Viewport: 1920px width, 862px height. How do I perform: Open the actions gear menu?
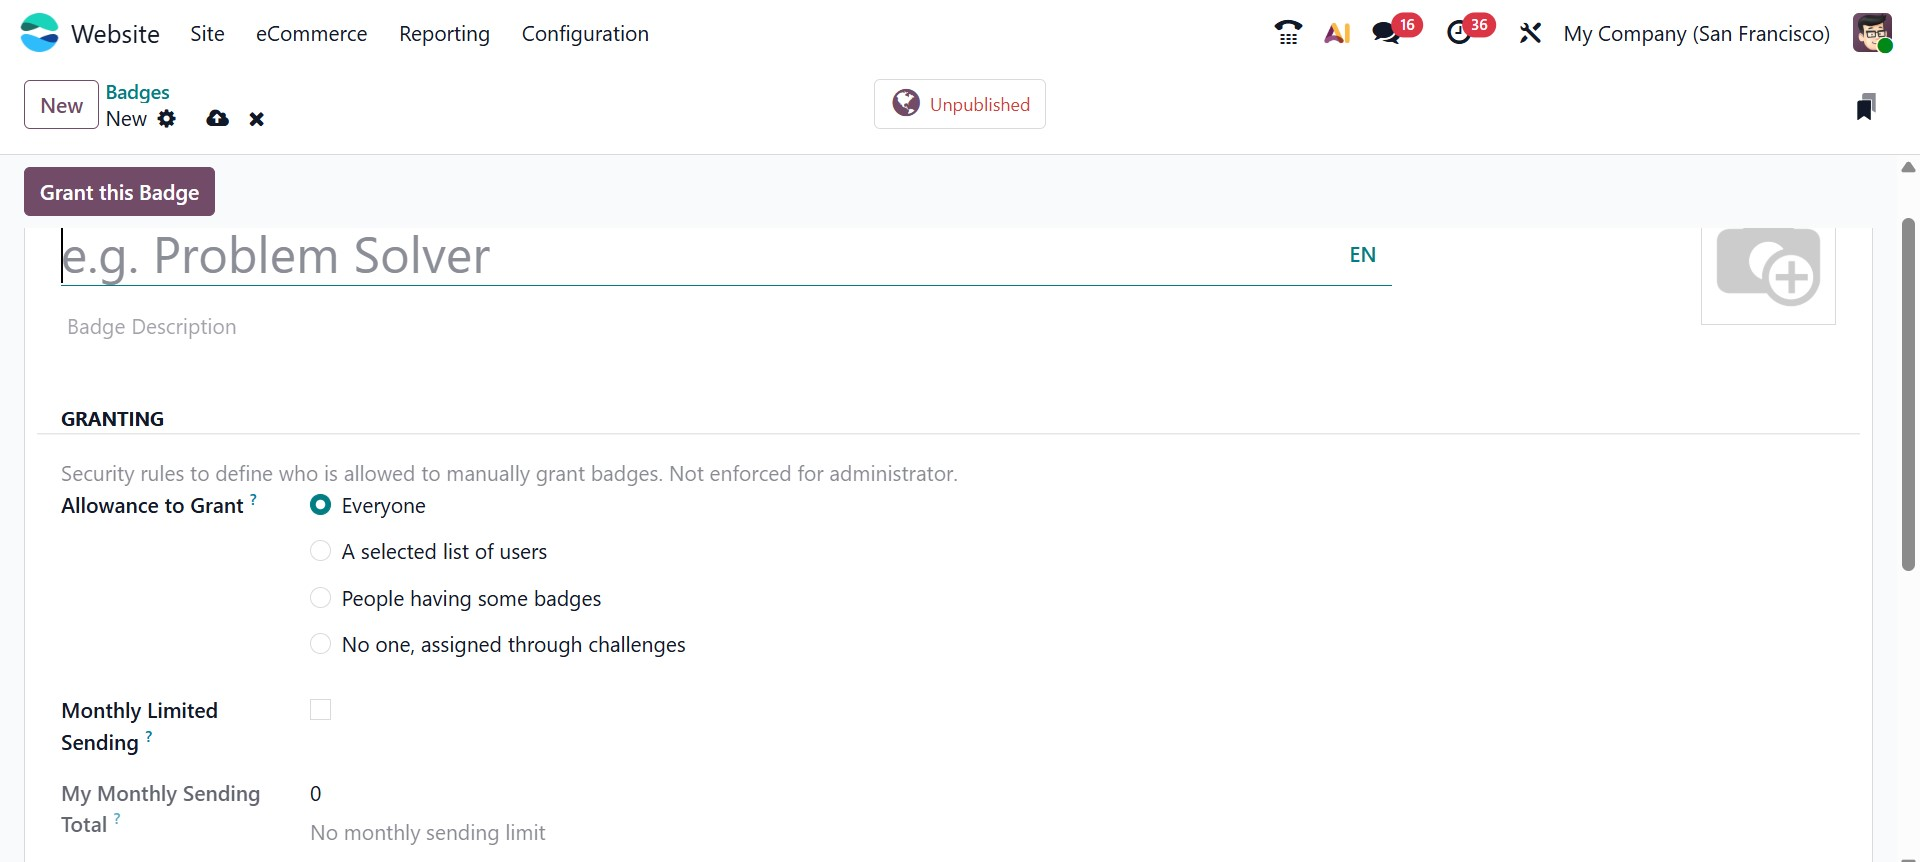[x=167, y=119]
